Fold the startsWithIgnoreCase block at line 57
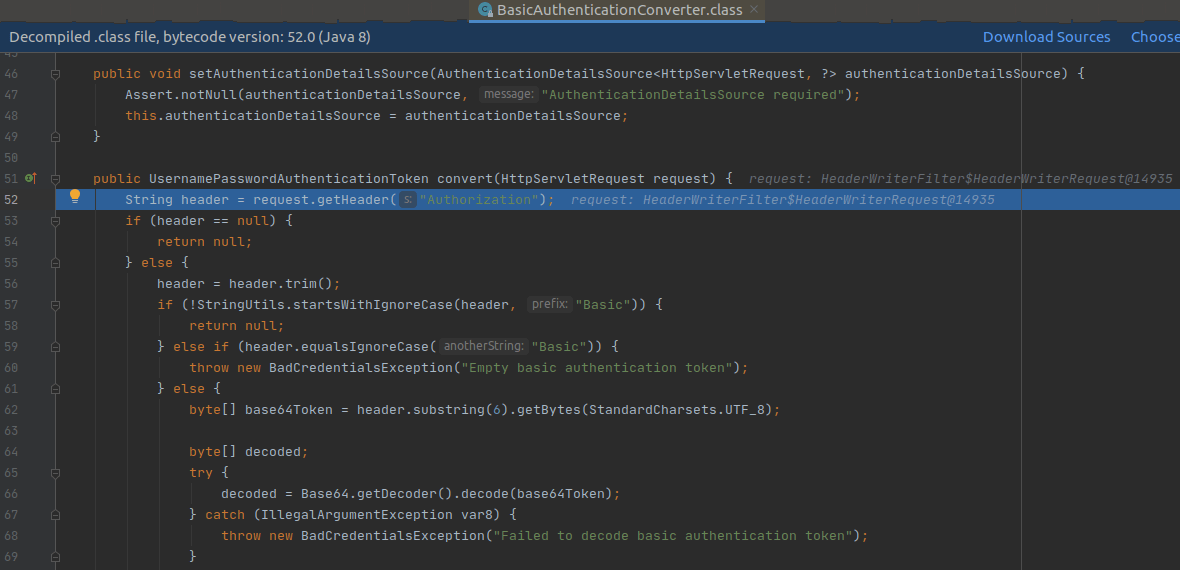The image size is (1180, 570). point(55,305)
